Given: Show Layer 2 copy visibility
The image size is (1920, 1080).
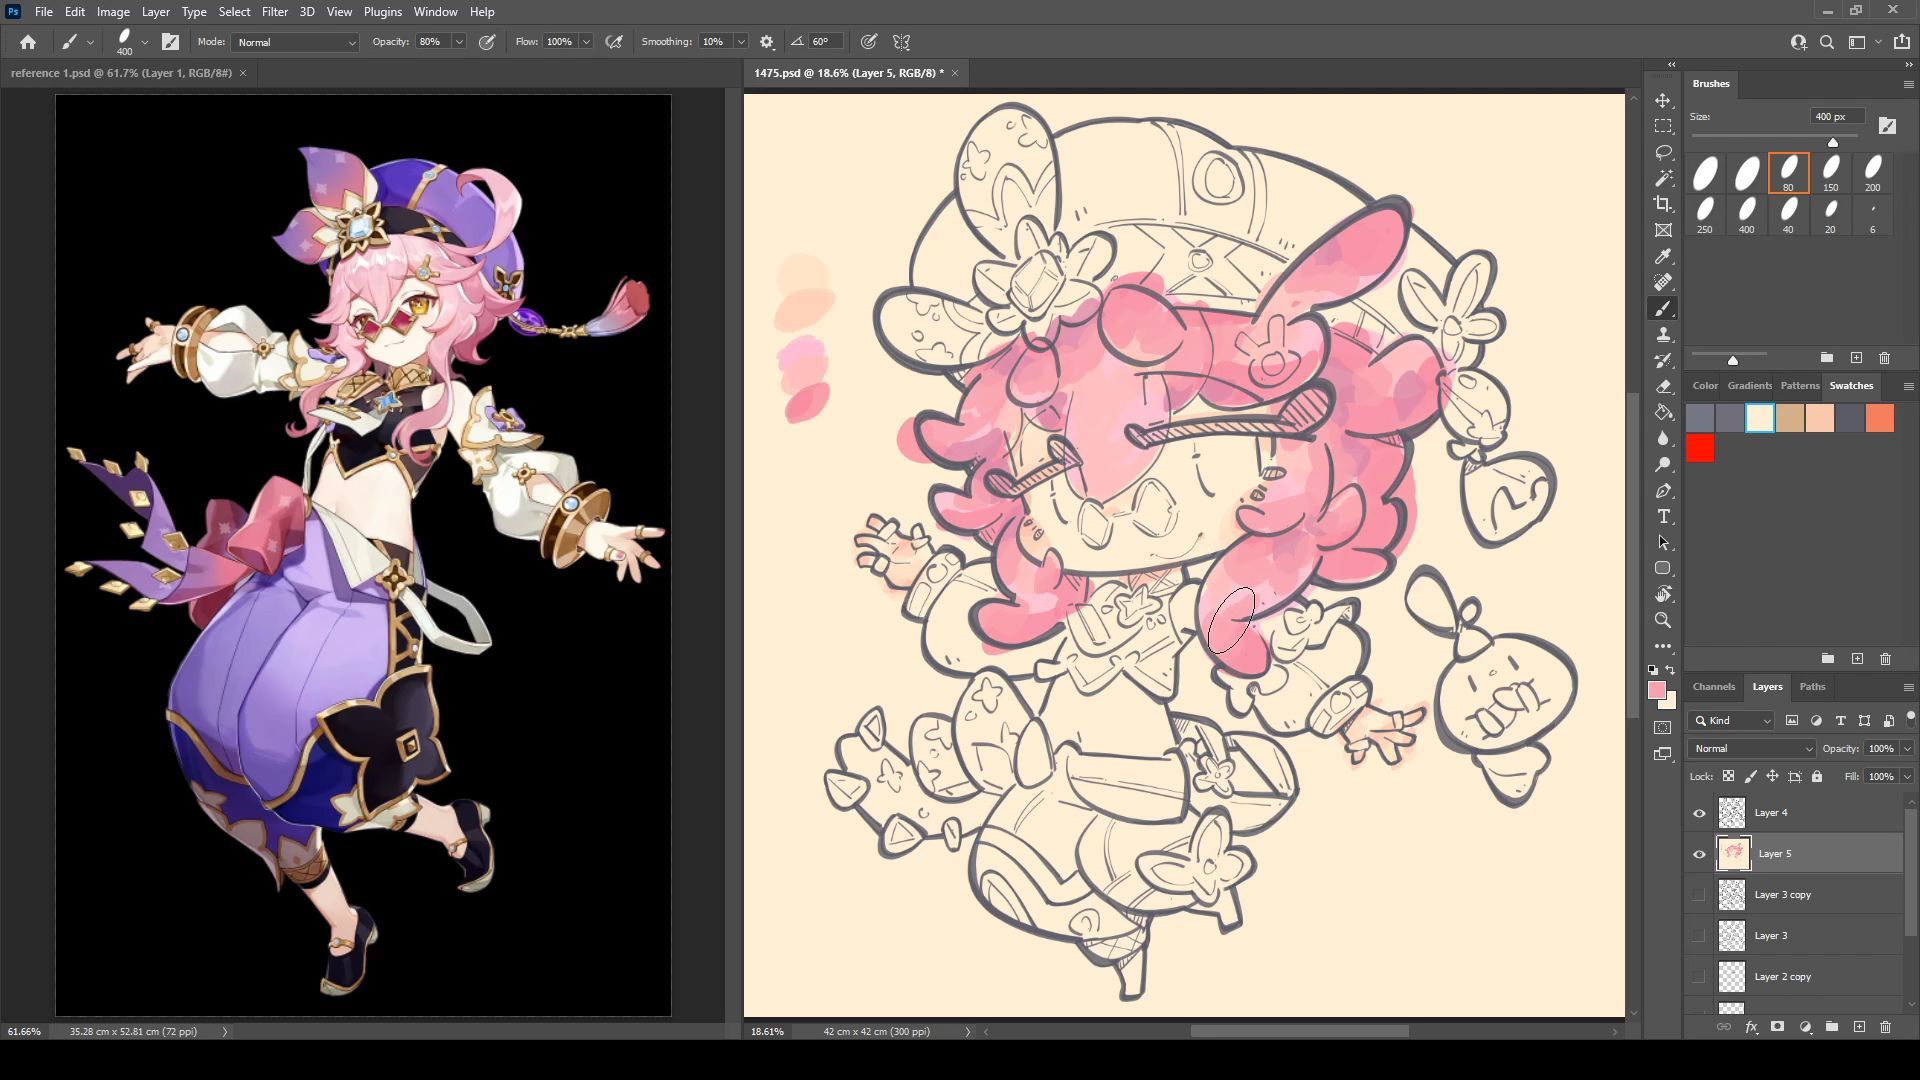Looking at the screenshot, I should (x=1699, y=977).
